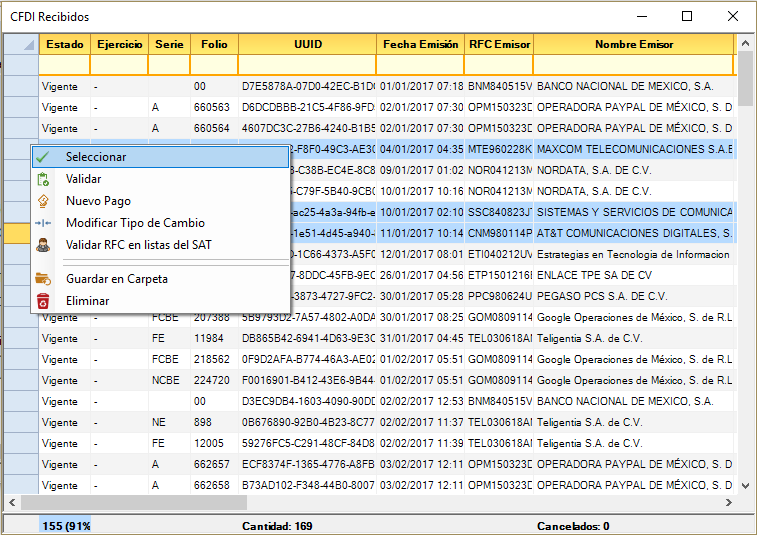The image size is (757, 535).
Task: Click the Guardar en Carpeta folder icon
Action: click(x=43, y=279)
